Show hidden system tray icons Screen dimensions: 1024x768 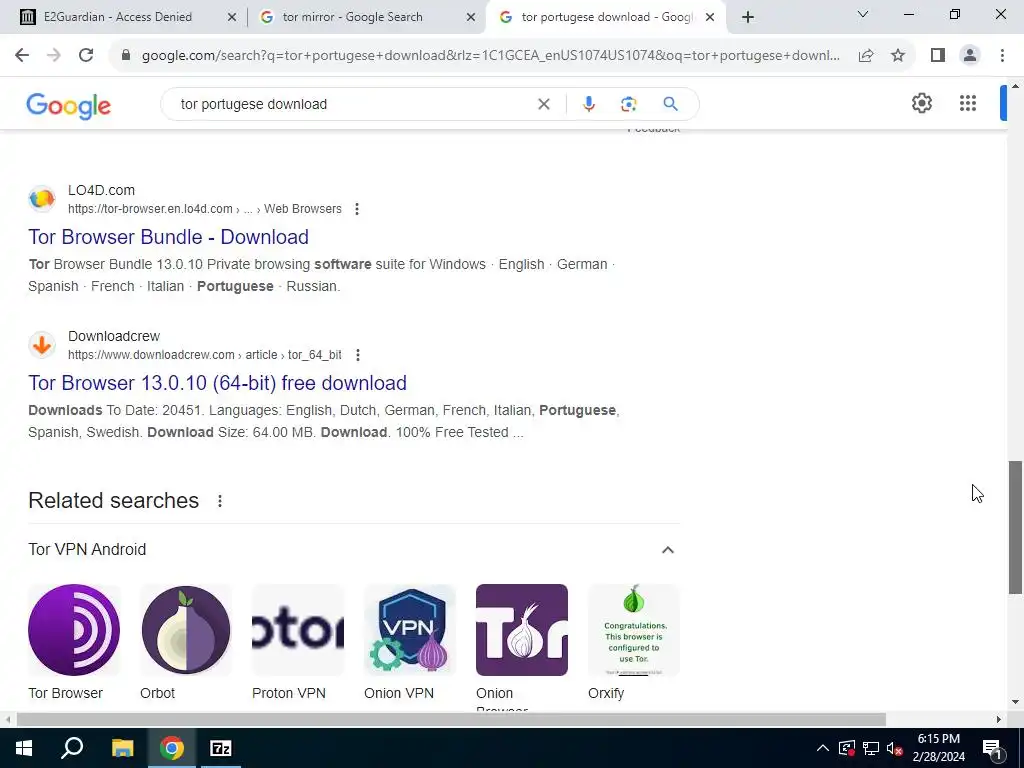click(x=823, y=748)
